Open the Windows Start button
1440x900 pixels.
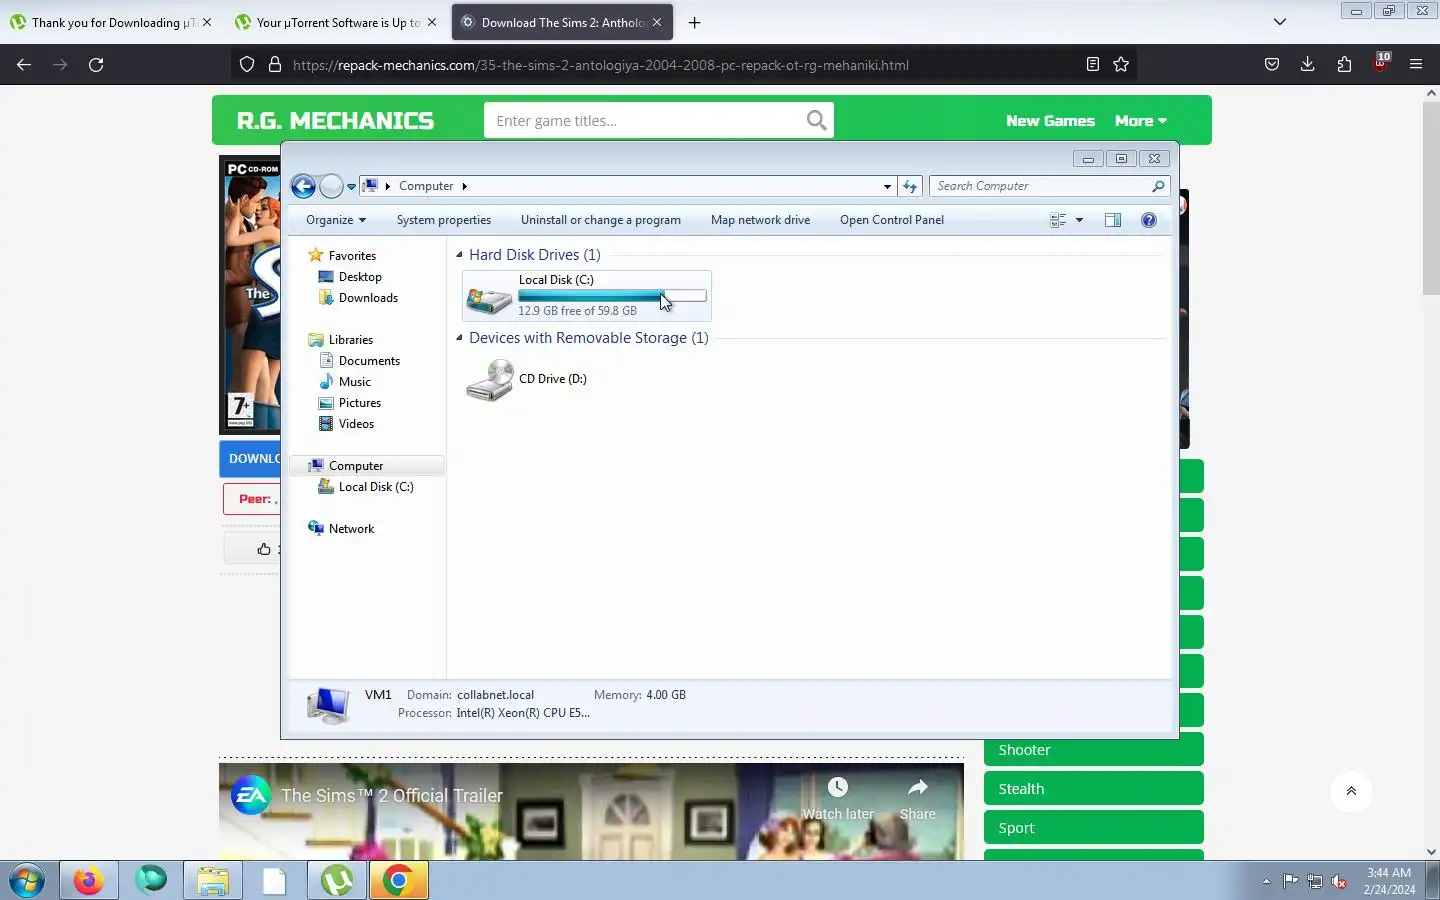coord(27,881)
